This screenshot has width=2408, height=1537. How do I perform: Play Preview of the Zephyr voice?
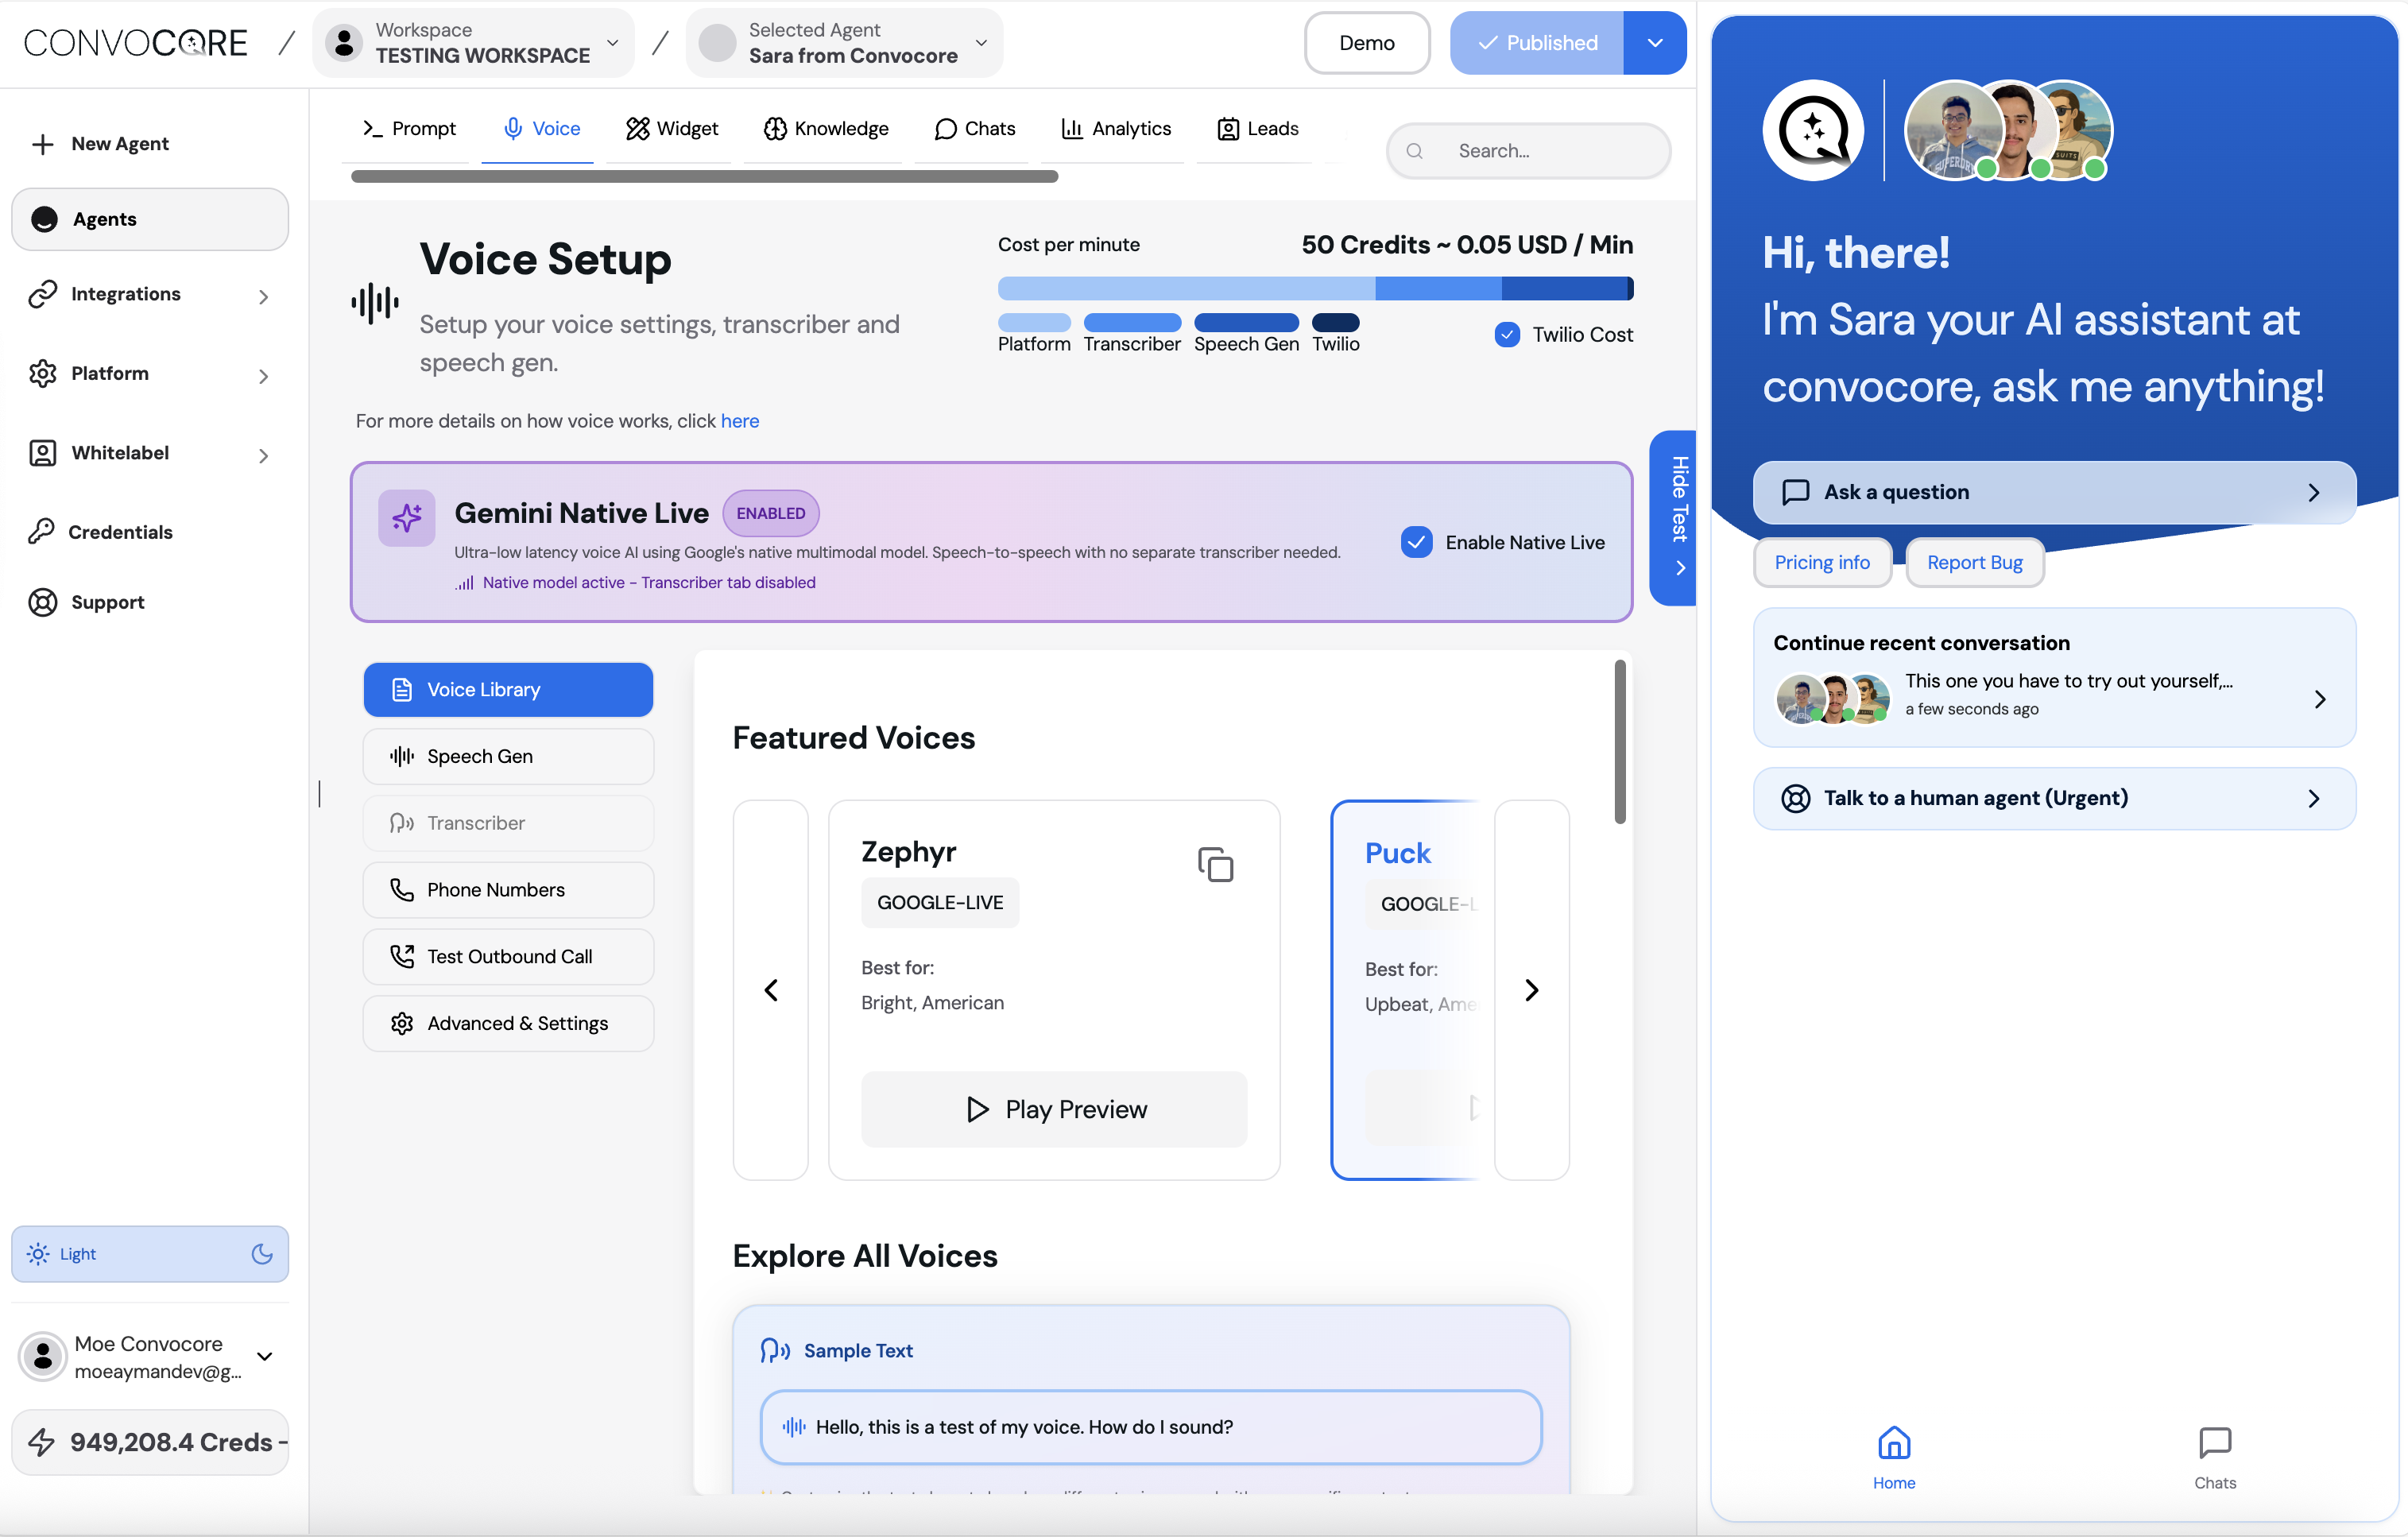[x=1054, y=1109]
